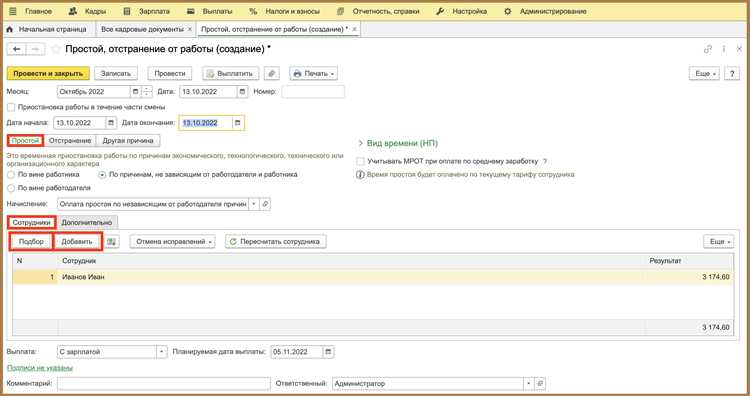
Task: Click the Месяц field Октябрь 2022
Action: pos(94,91)
